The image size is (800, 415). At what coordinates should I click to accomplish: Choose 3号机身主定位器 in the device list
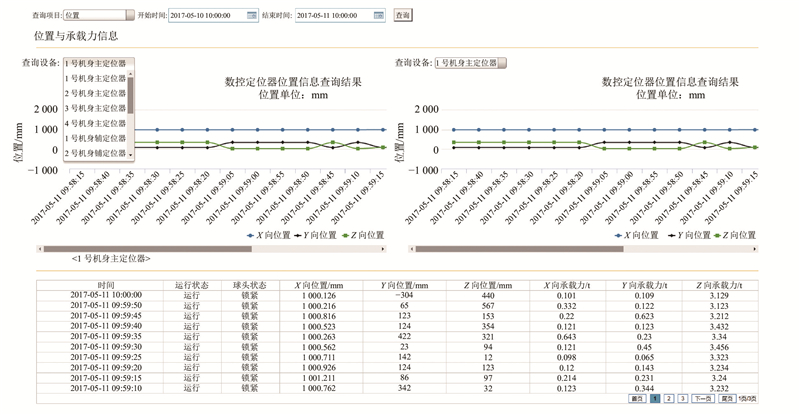[95, 108]
